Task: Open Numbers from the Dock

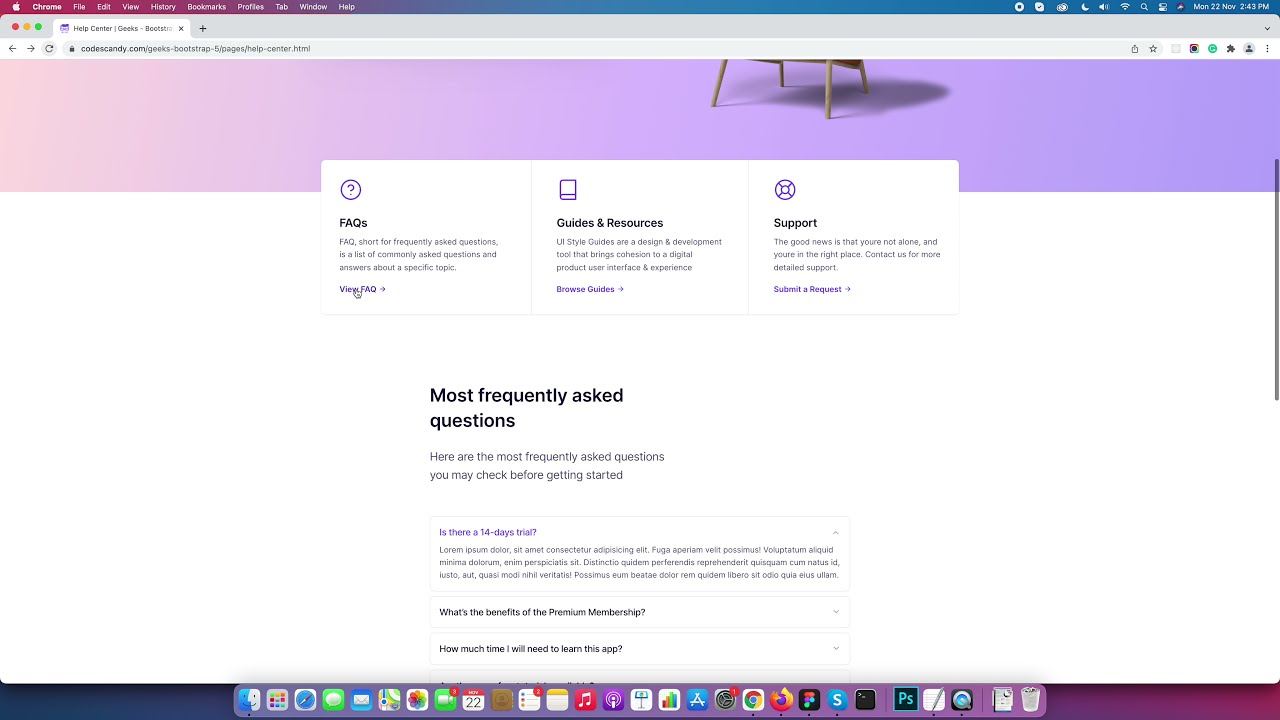Action: [670, 700]
